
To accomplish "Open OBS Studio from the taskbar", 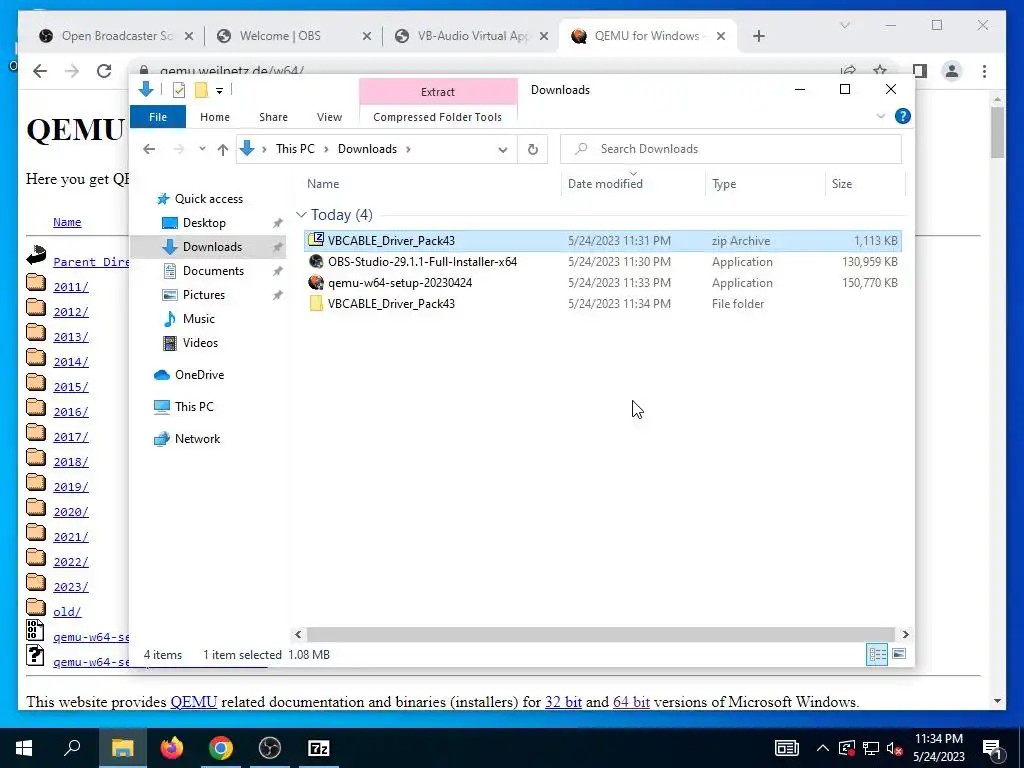I will coord(270,748).
